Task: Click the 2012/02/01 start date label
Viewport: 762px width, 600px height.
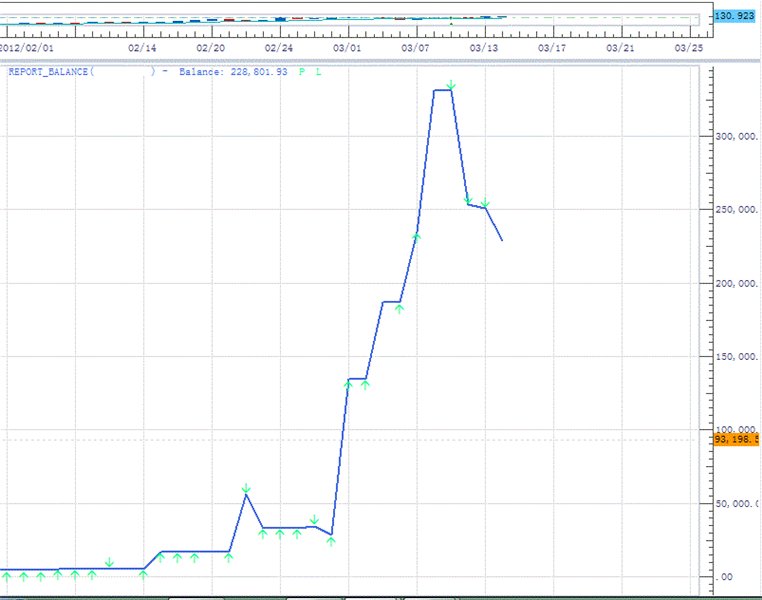Action: coord(25,47)
